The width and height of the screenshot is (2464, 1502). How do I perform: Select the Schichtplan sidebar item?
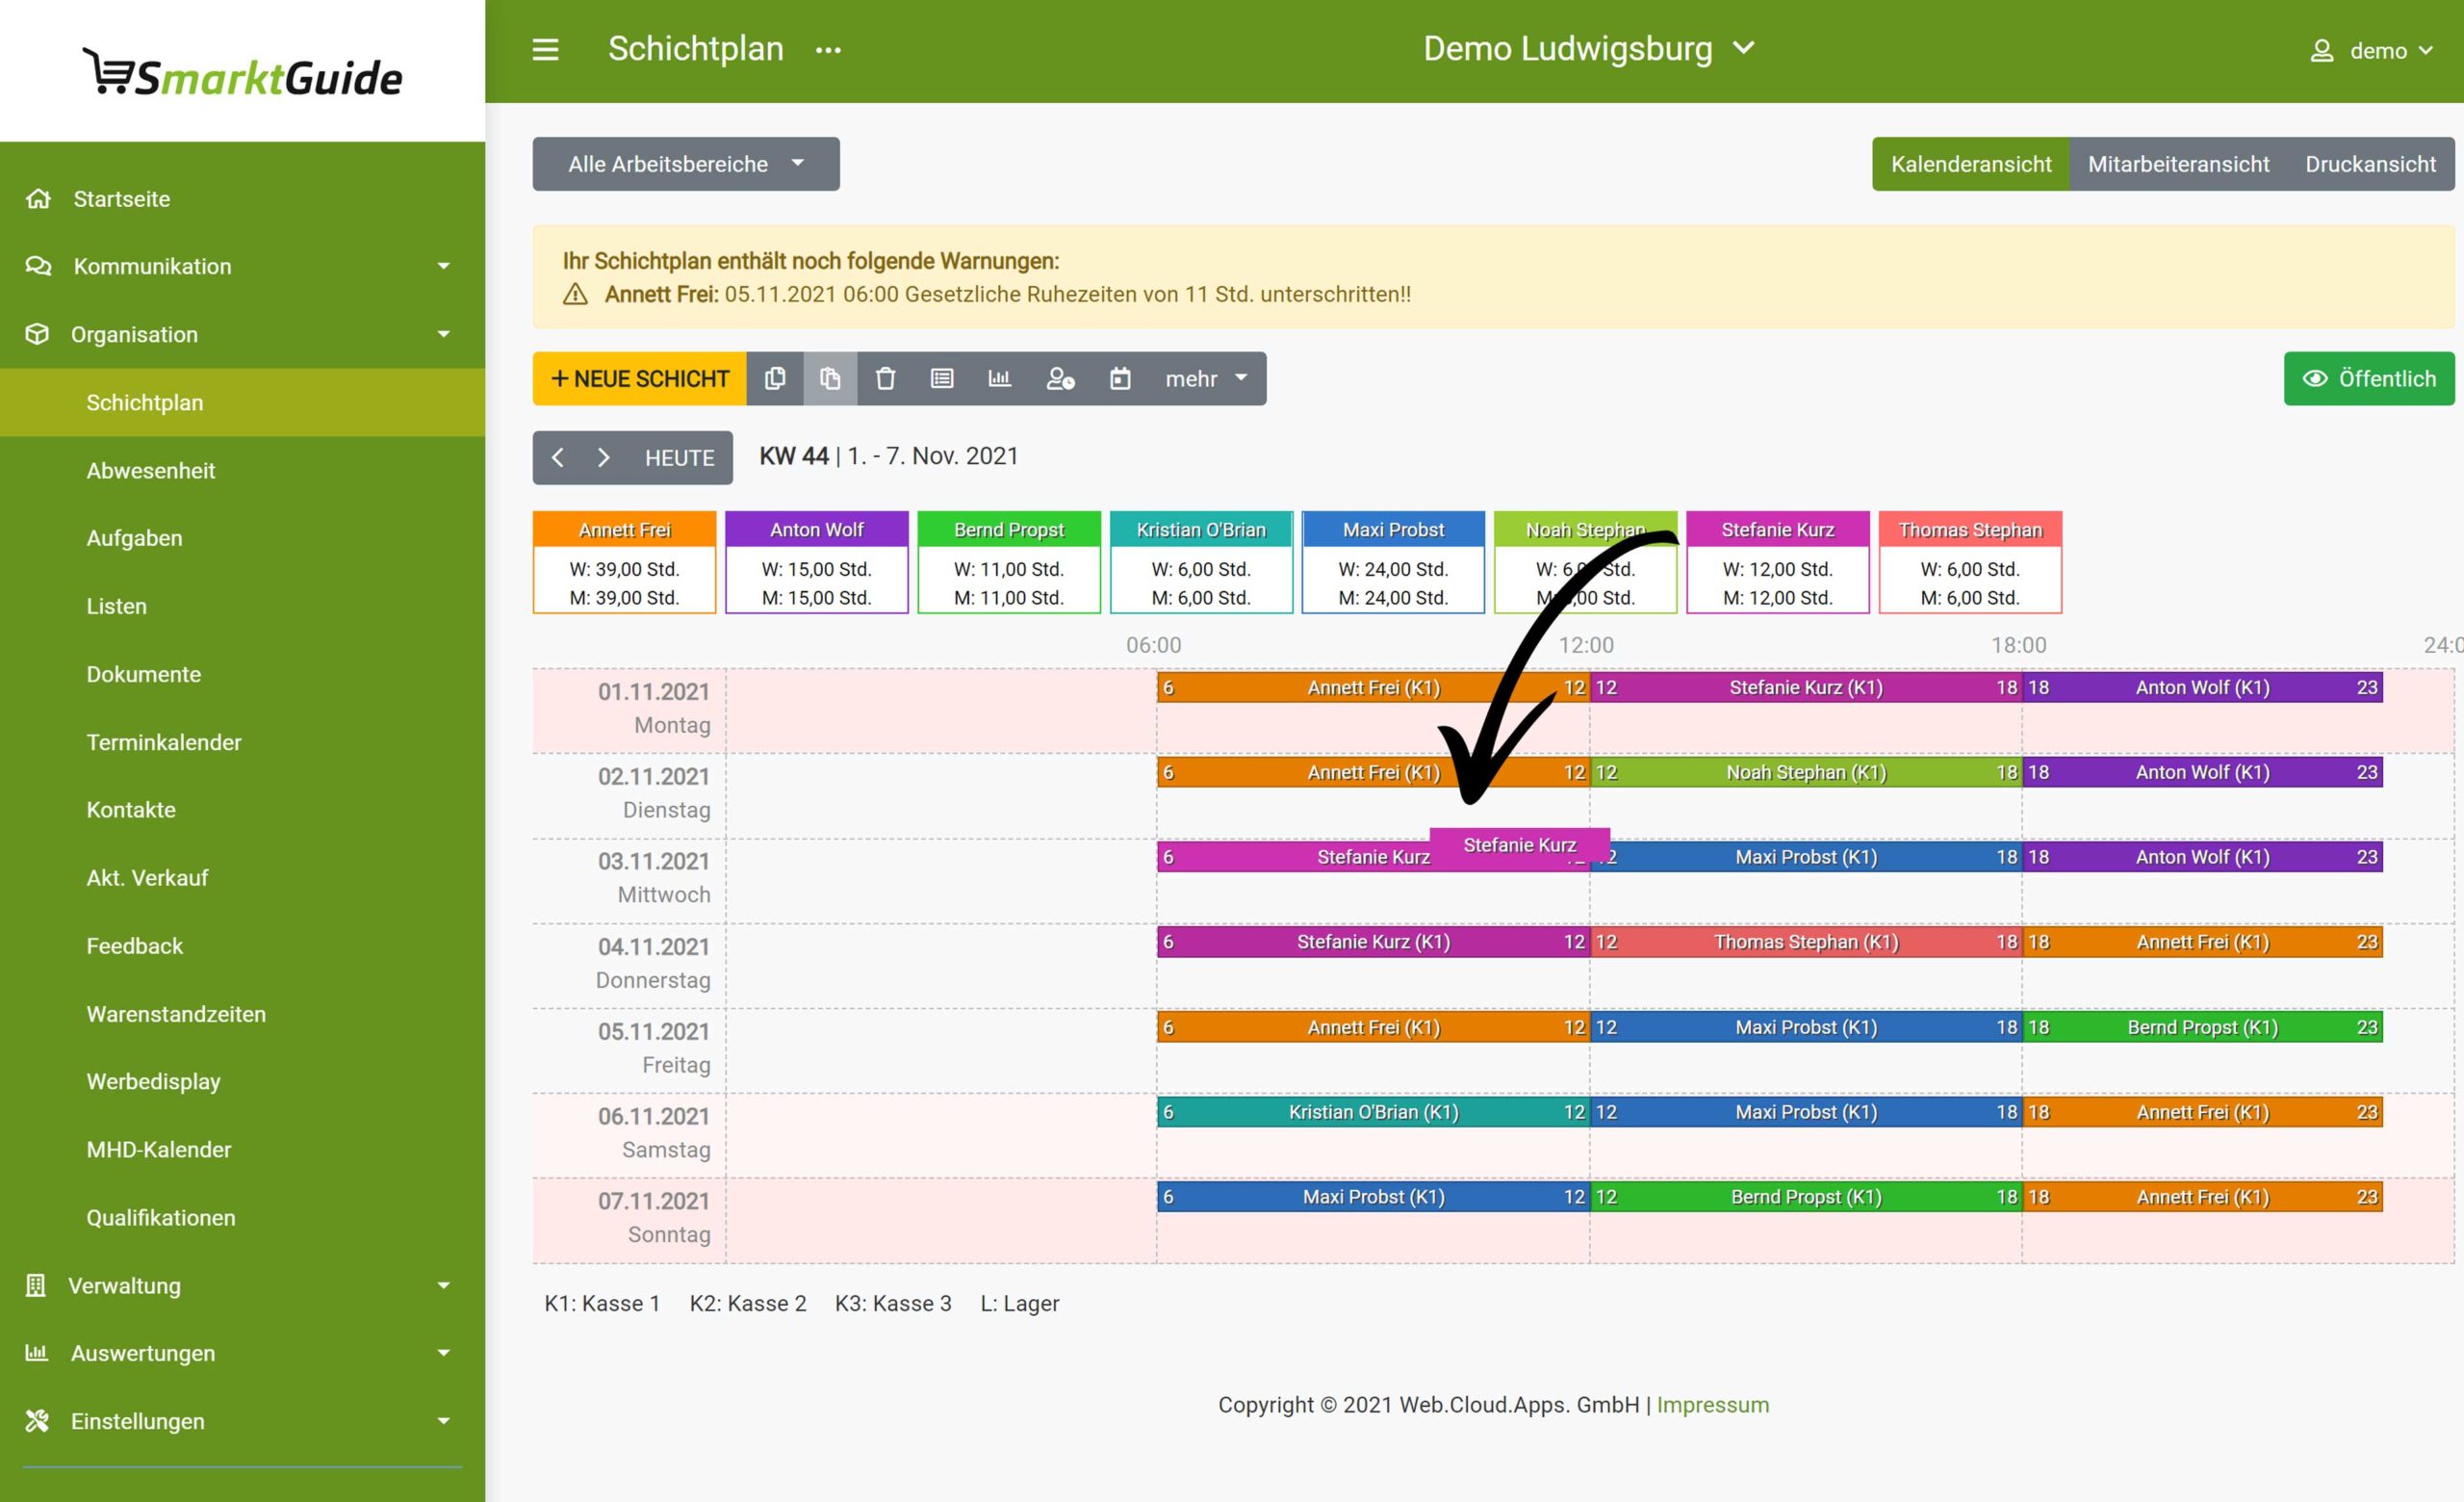(x=242, y=402)
